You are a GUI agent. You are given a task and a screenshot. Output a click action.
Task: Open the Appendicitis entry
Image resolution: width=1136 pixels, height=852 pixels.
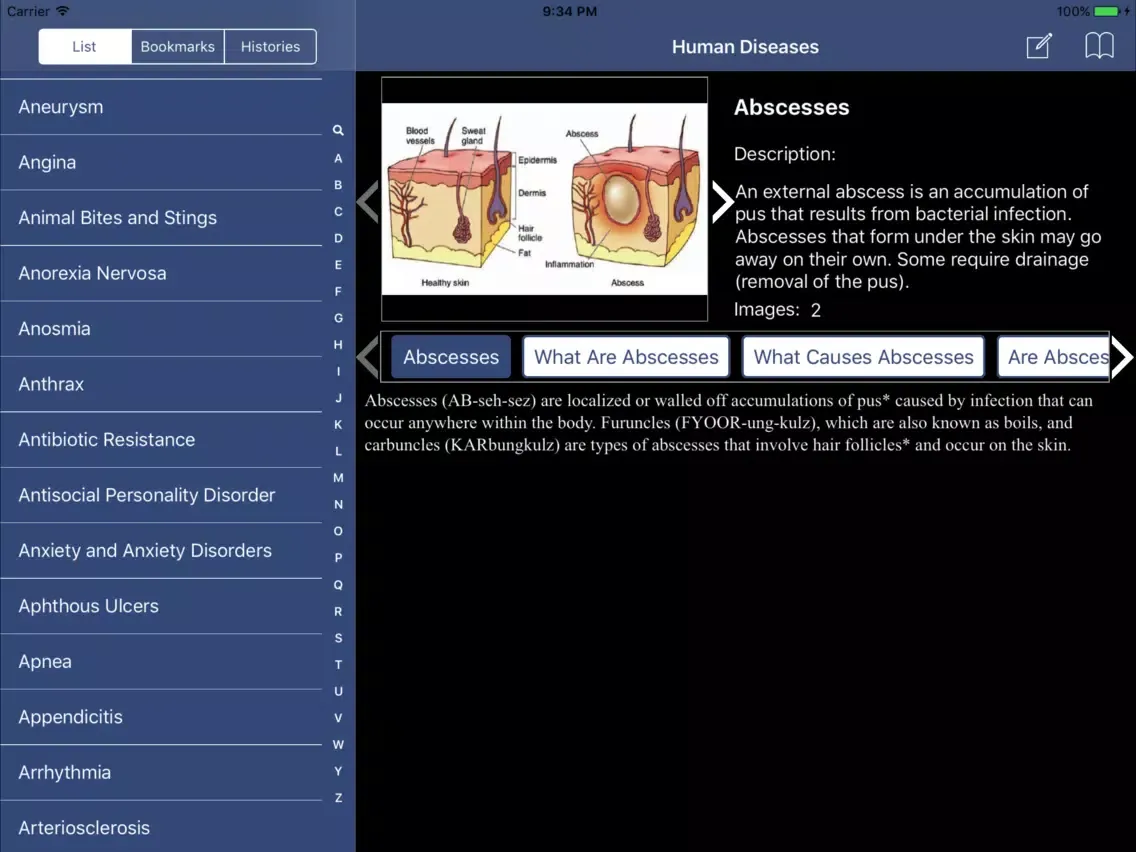click(161, 717)
